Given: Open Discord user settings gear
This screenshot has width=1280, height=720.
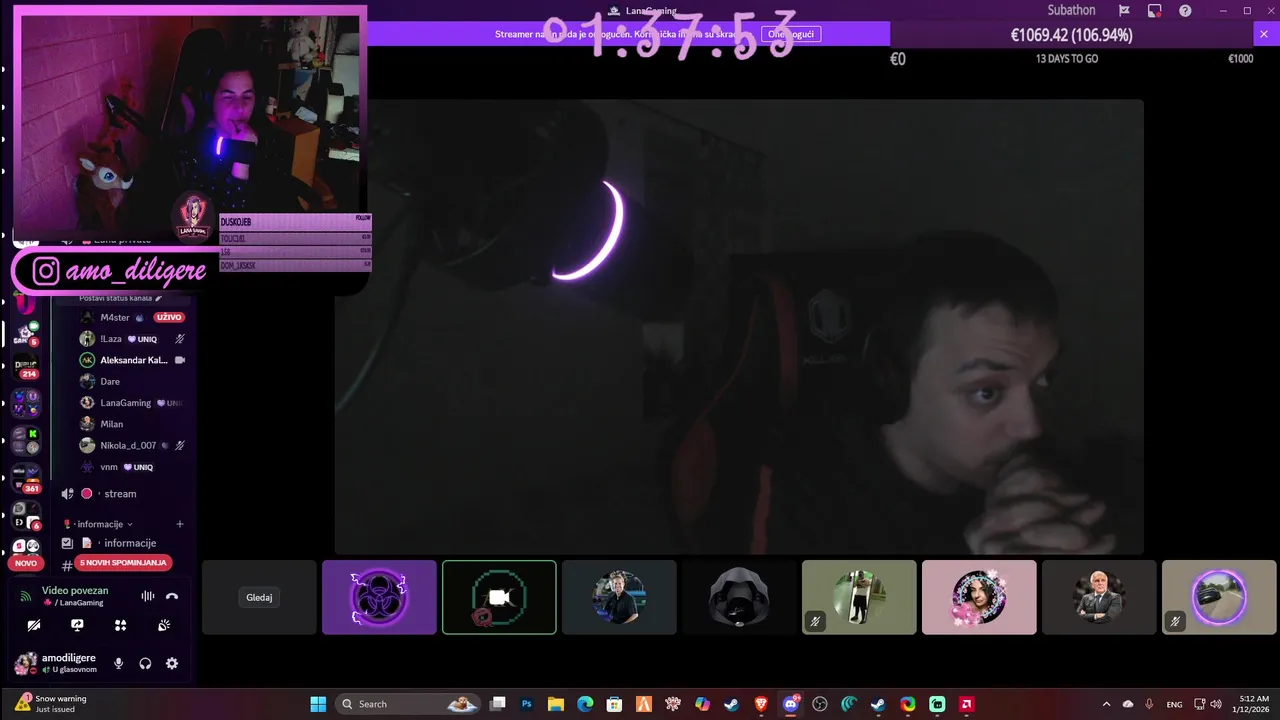Looking at the screenshot, I should (x=172, y=663).
